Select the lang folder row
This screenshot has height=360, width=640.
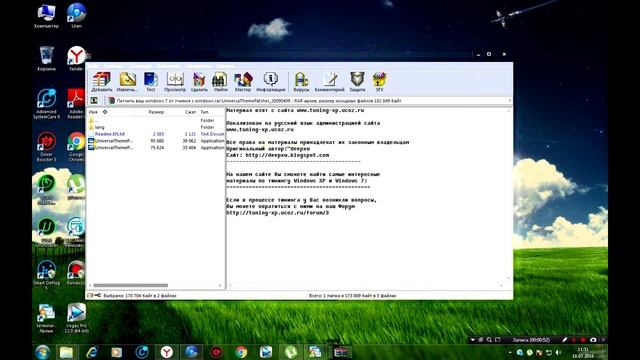156,127
